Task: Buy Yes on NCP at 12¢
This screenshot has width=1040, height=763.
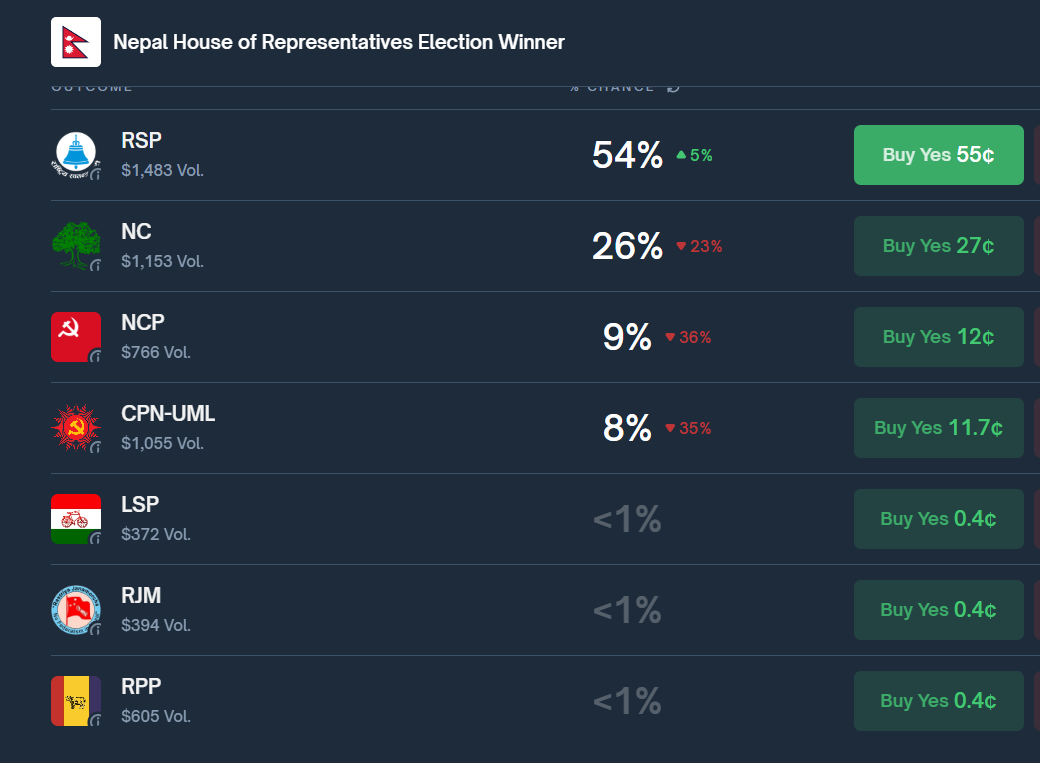Action: click(x=938, y=337)
